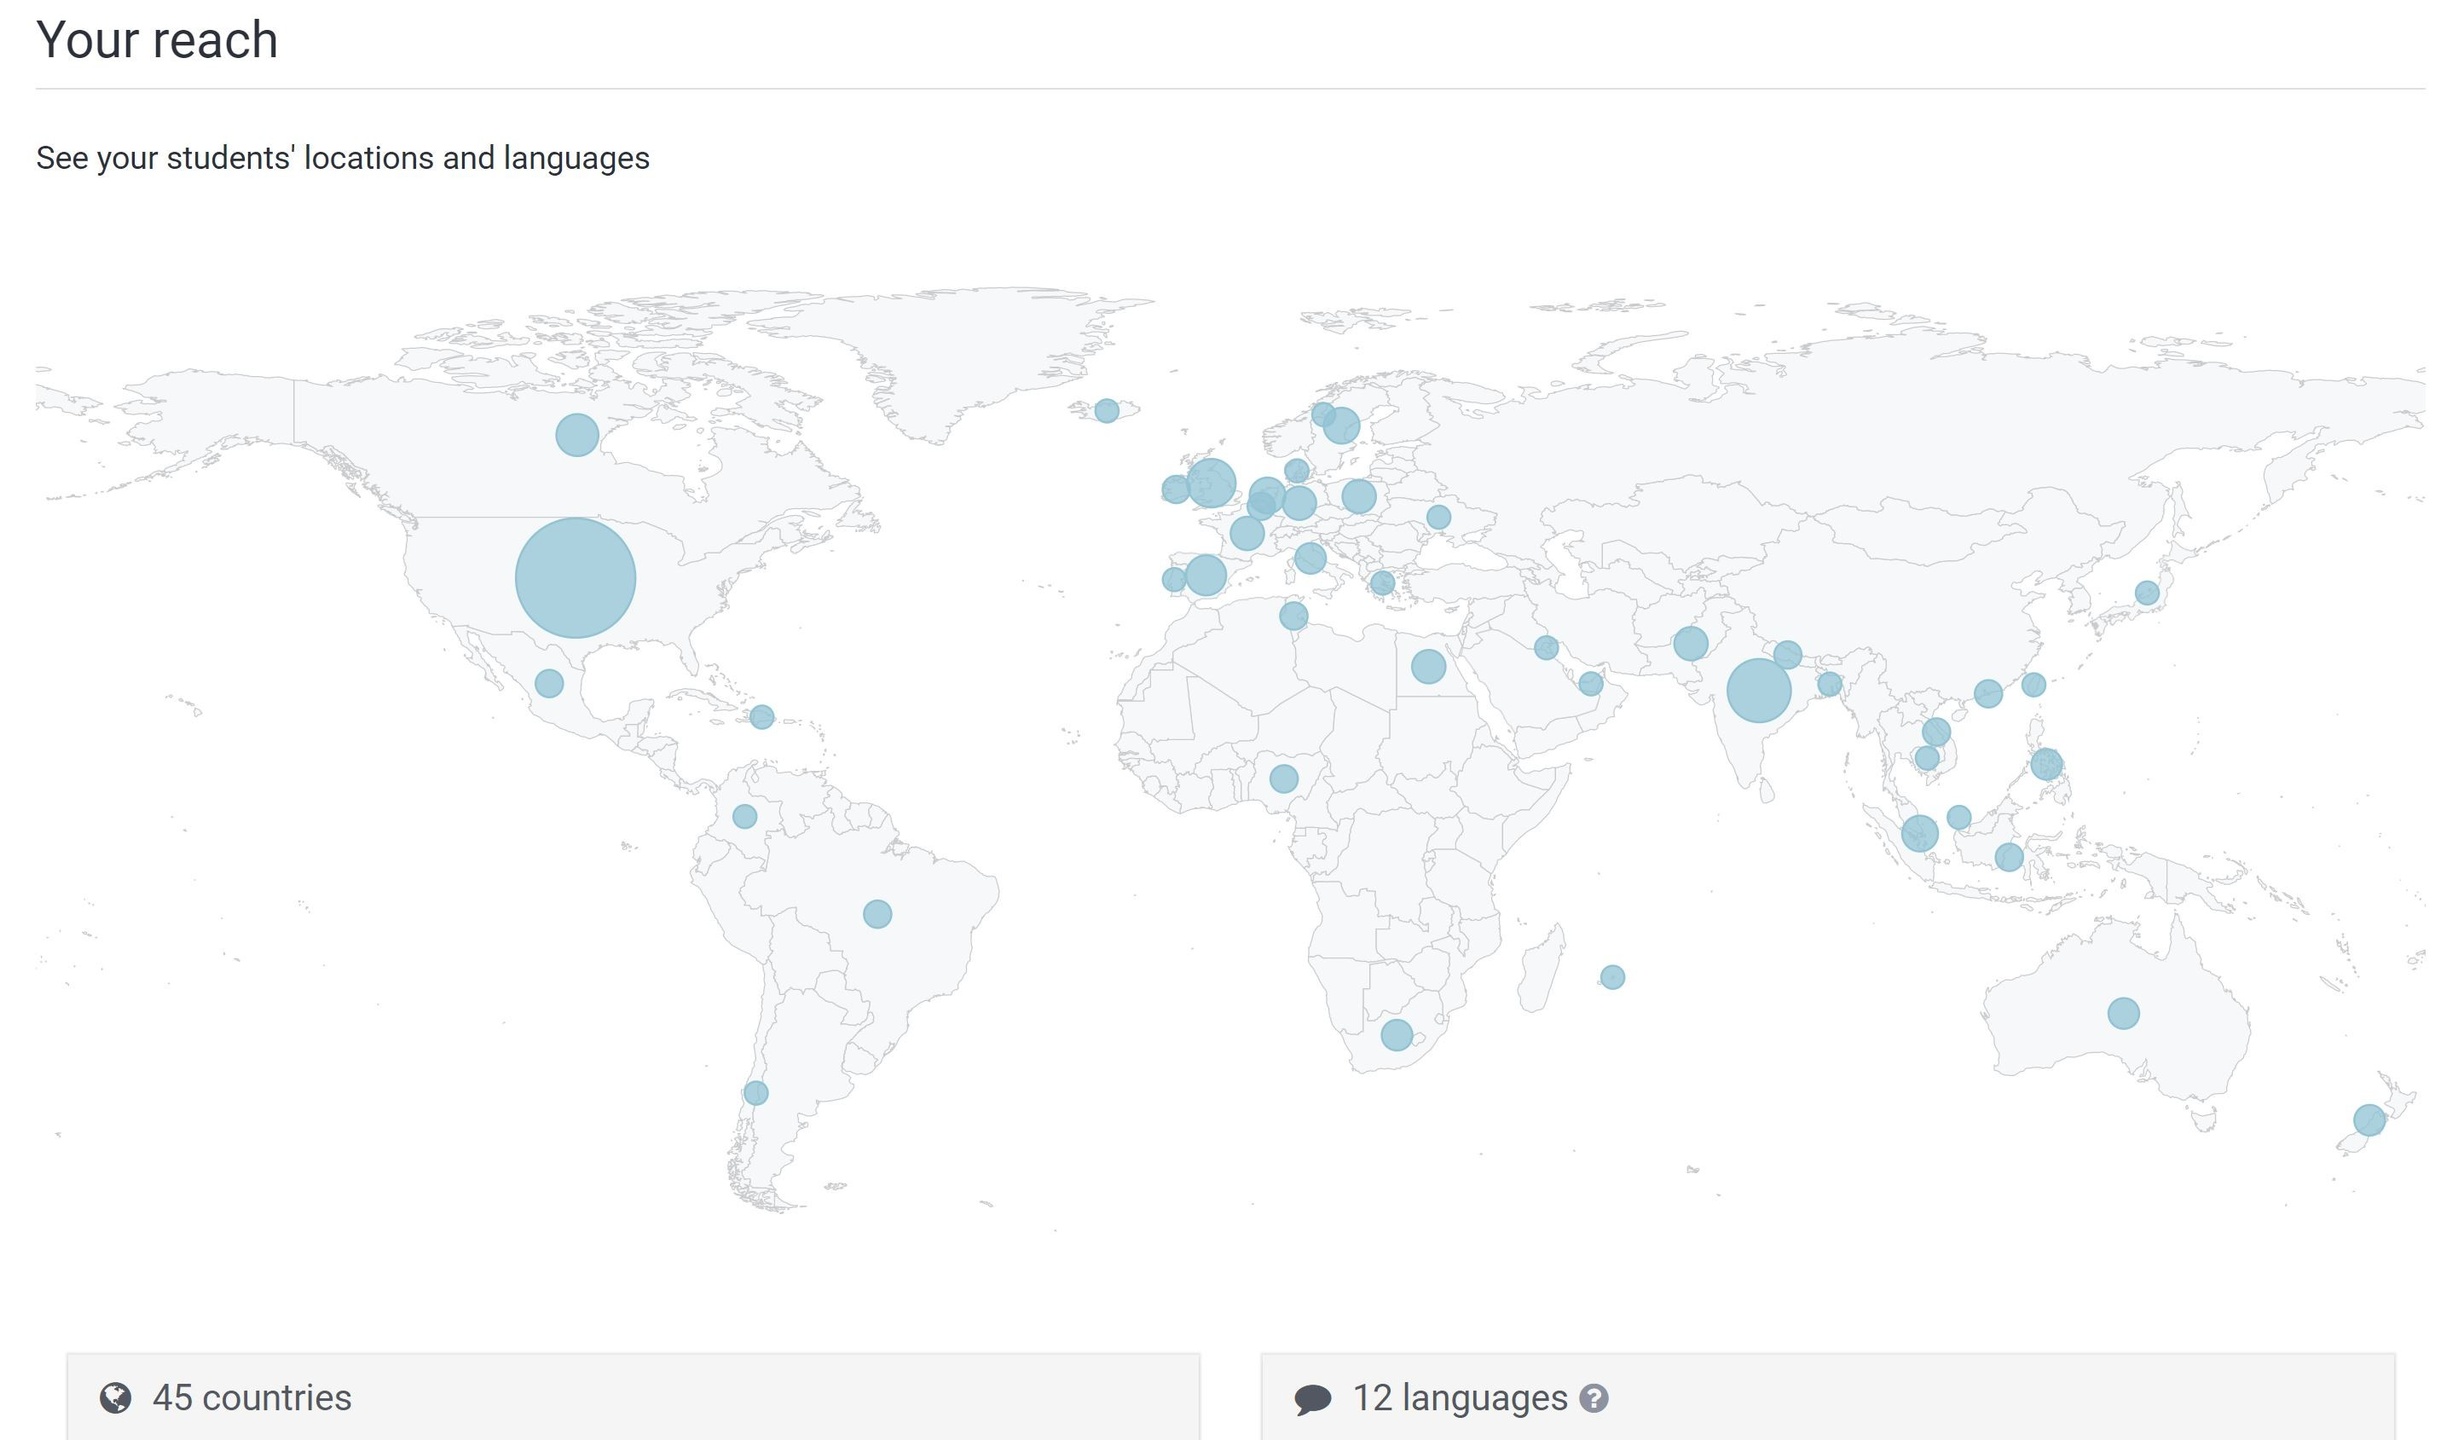
Task: Click the Mauritius bubble east of Madagascar
Action: click(1612, 977)
